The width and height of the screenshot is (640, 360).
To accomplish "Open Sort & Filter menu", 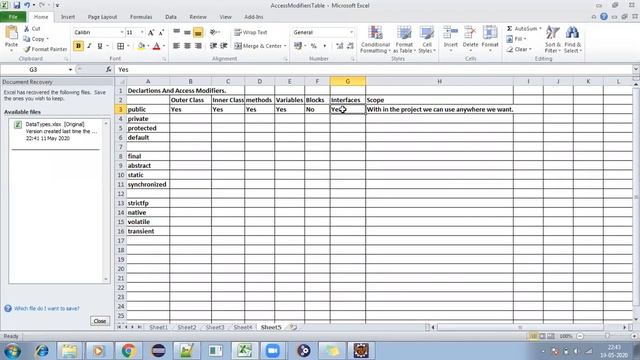I will tap(552, 39).
